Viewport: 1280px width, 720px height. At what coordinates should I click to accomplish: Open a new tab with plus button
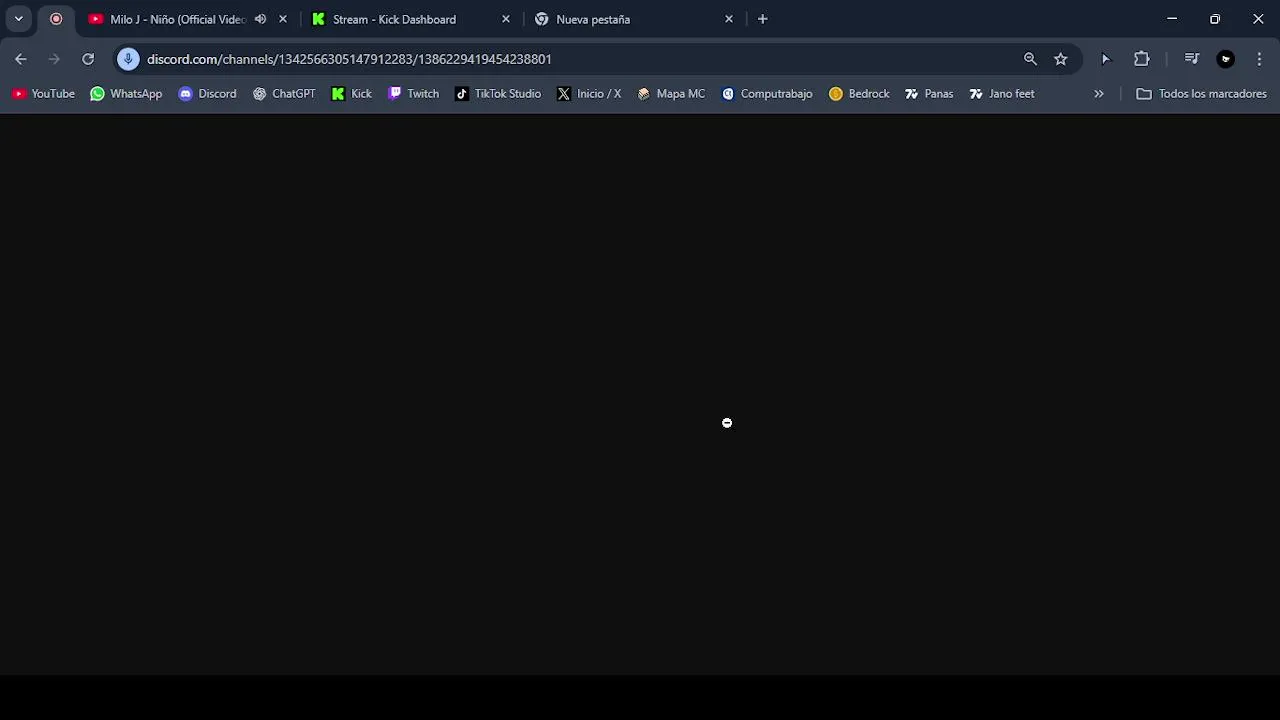[763, 19]
